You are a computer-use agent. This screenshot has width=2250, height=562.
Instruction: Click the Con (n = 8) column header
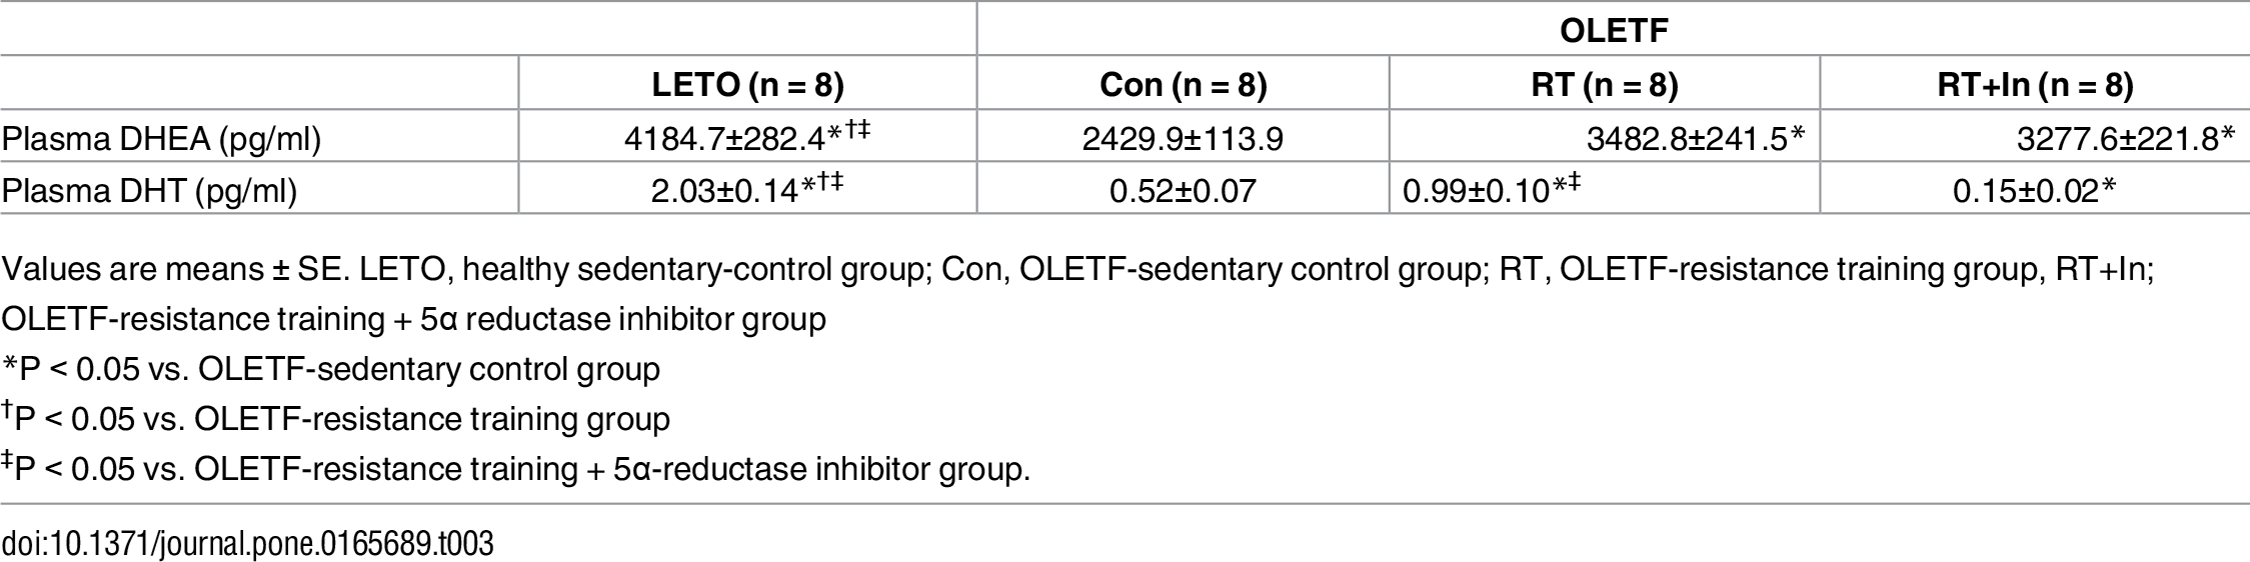pos(1183,86)
